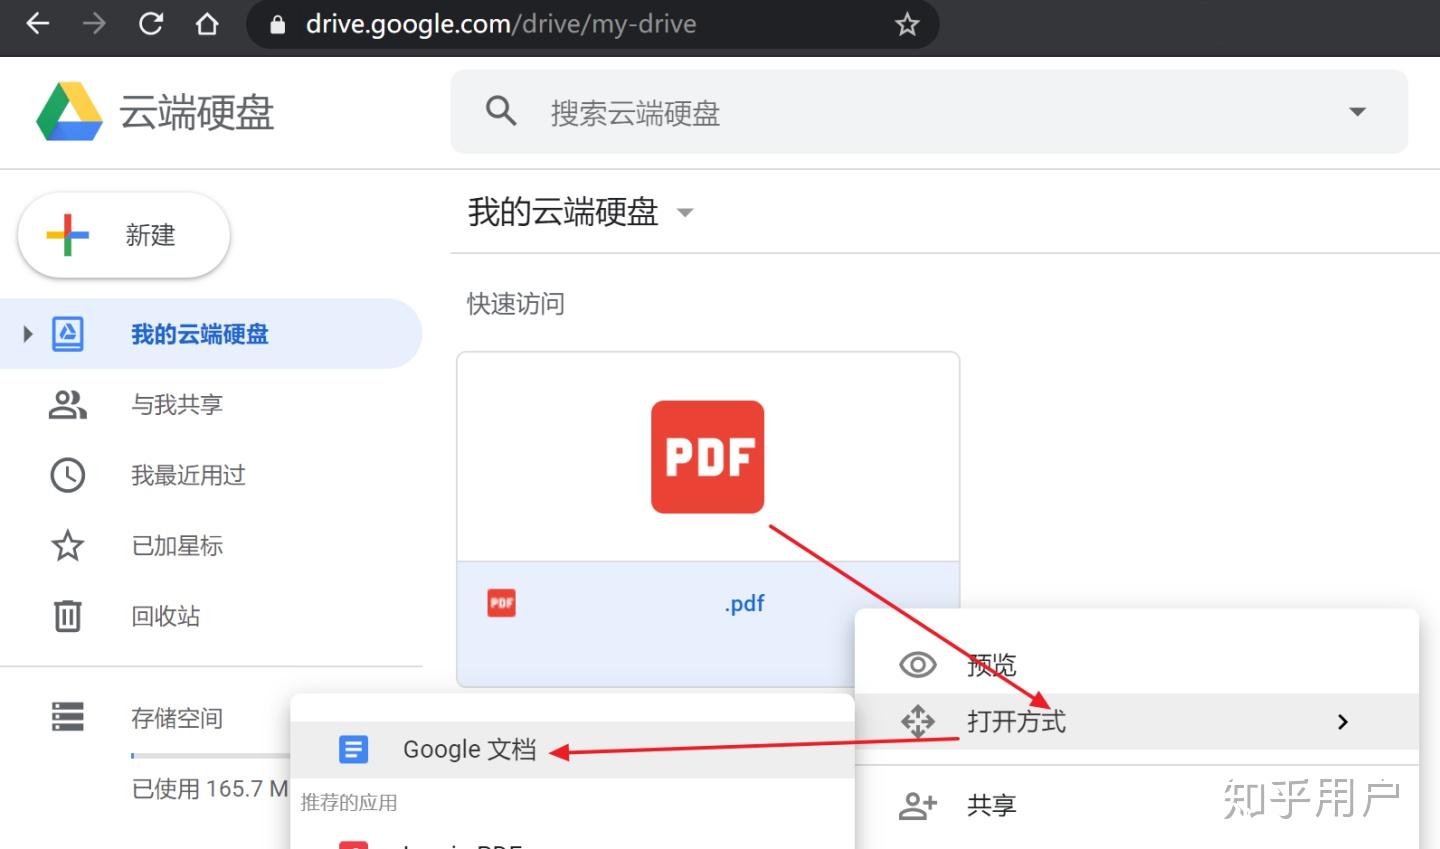Image resolution: width=1440 pixels, height=849 pixels.
Task: Select 我的云端硬盘 in sidebar
Action: pos(210,334)
